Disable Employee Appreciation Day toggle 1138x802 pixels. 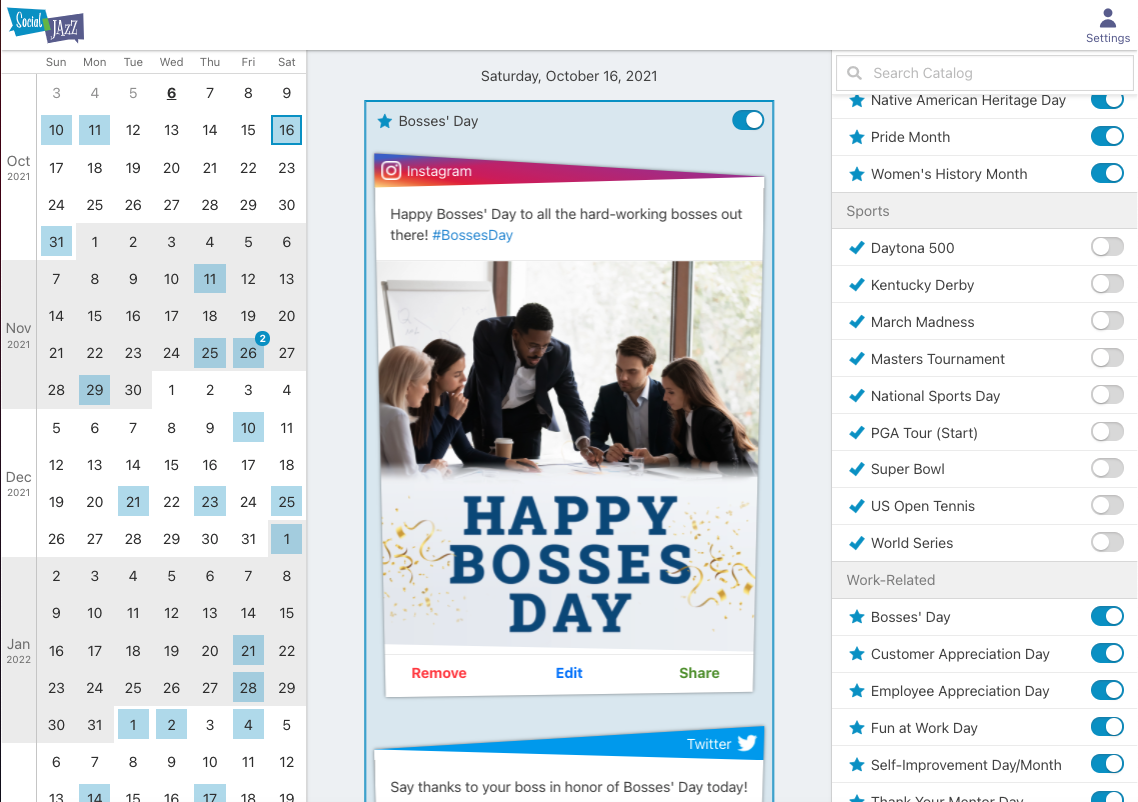pos(1107,690)
